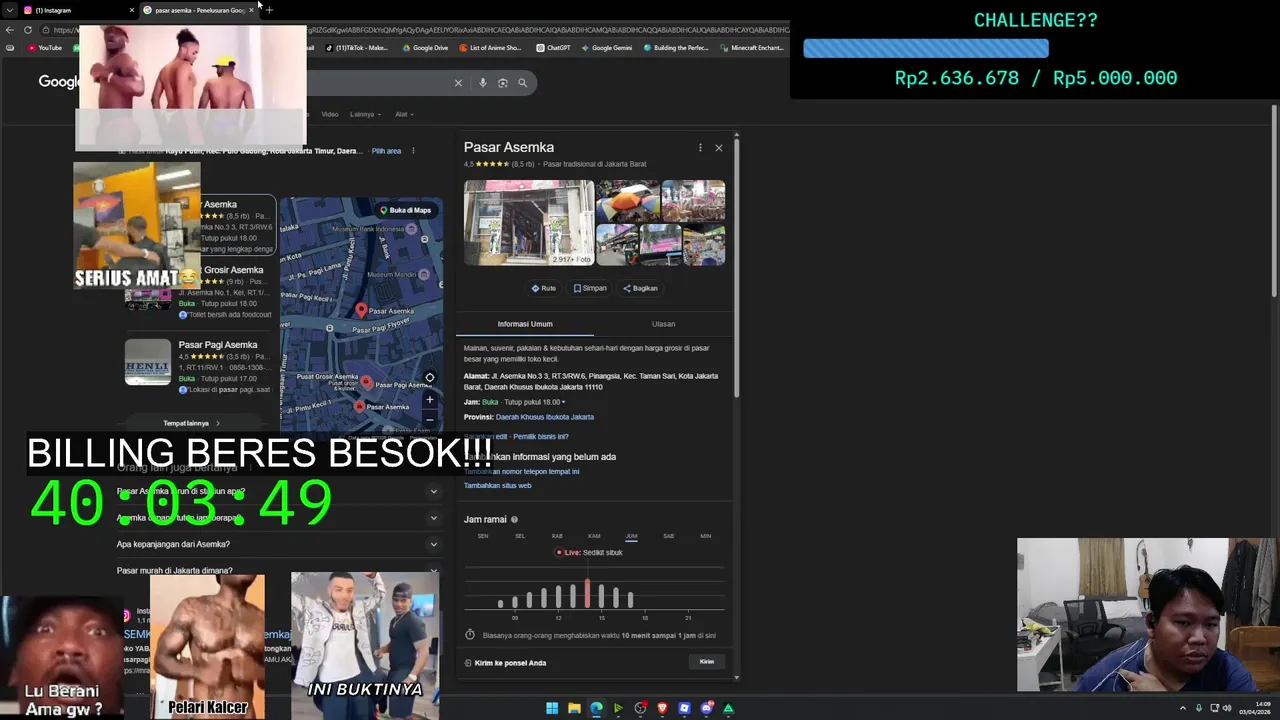Click the live red busy-hours bar

point(587,594)
